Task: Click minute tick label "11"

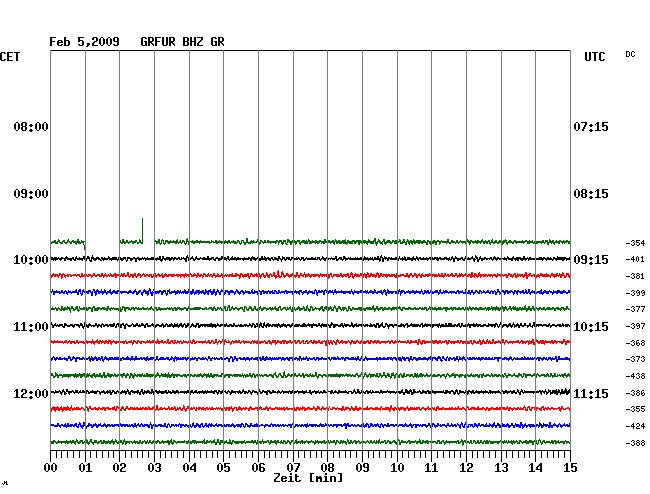Action: (431, 468)
